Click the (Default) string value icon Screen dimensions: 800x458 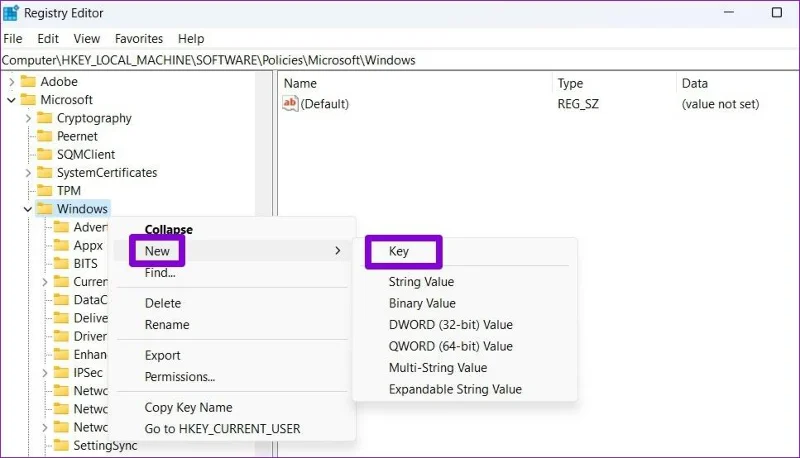[x=290, y=104]
